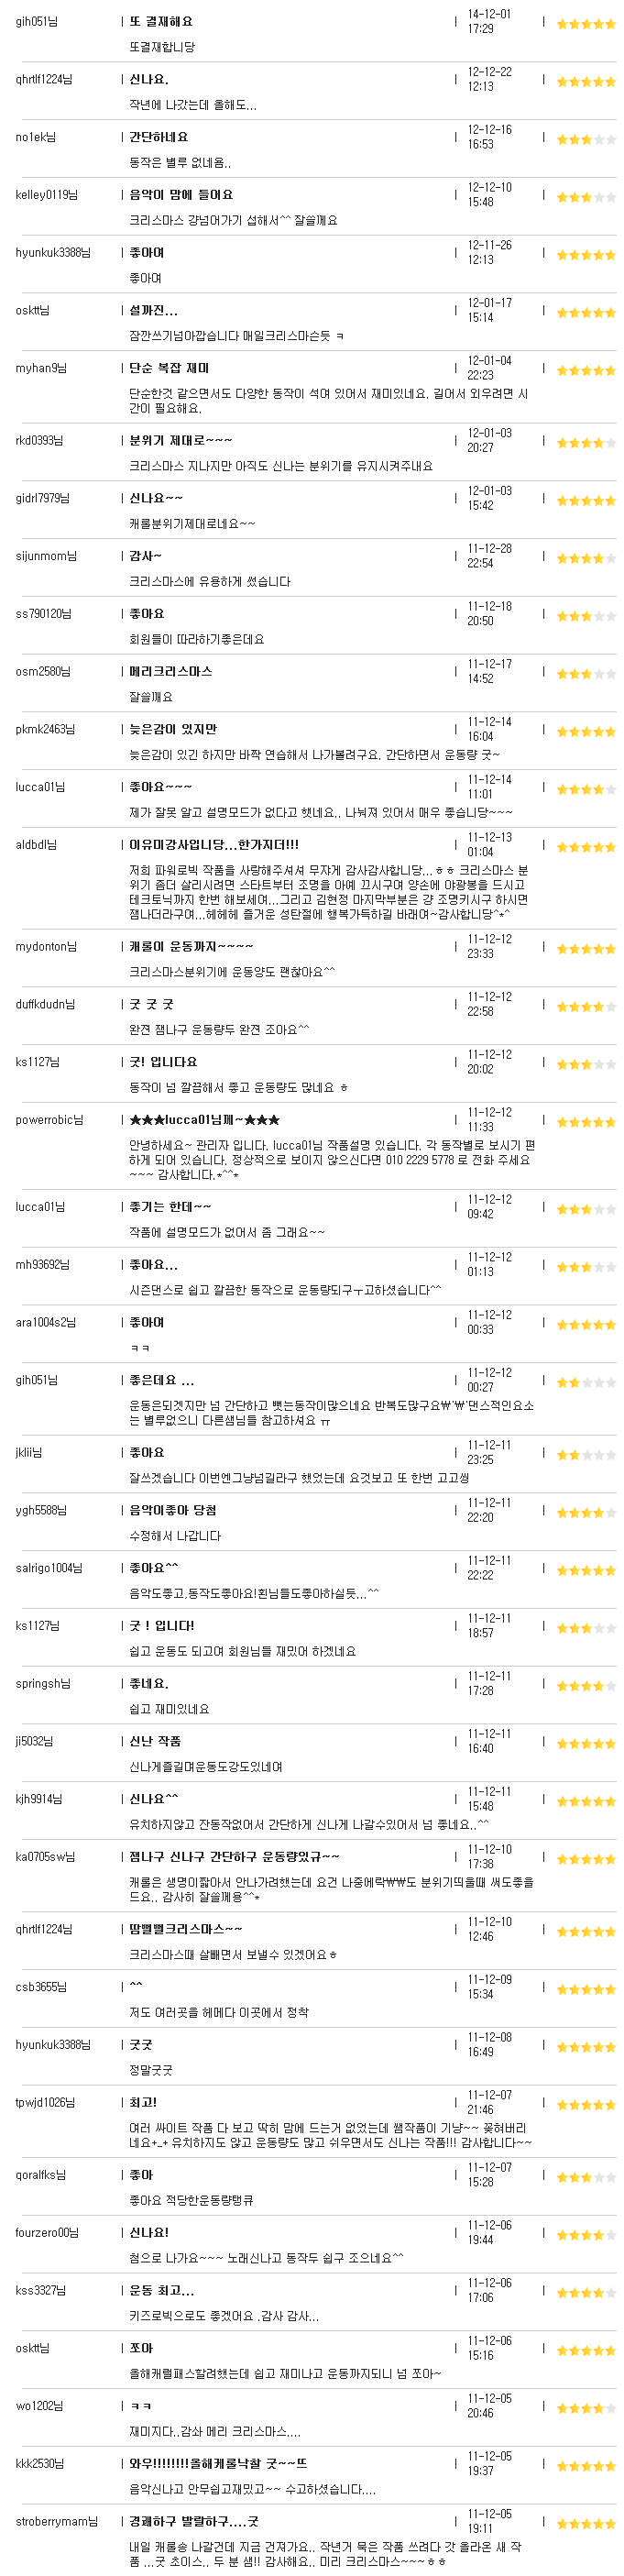Click the review text under fourzero00's '신나요!' title

pyautogui.click(x=266, y=2258)
